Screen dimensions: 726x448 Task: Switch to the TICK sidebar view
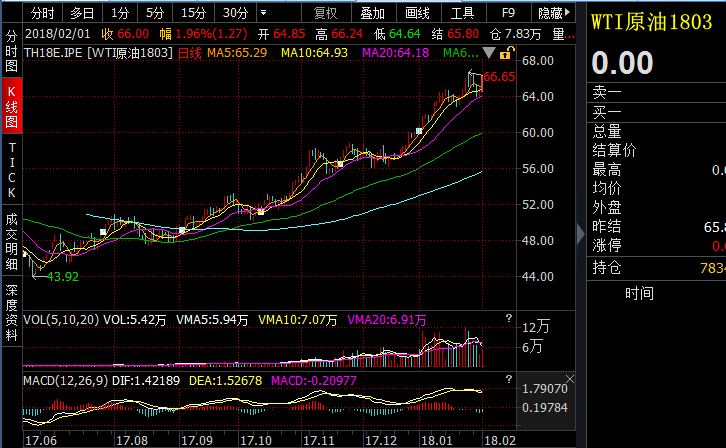click(x=12, y=170)
